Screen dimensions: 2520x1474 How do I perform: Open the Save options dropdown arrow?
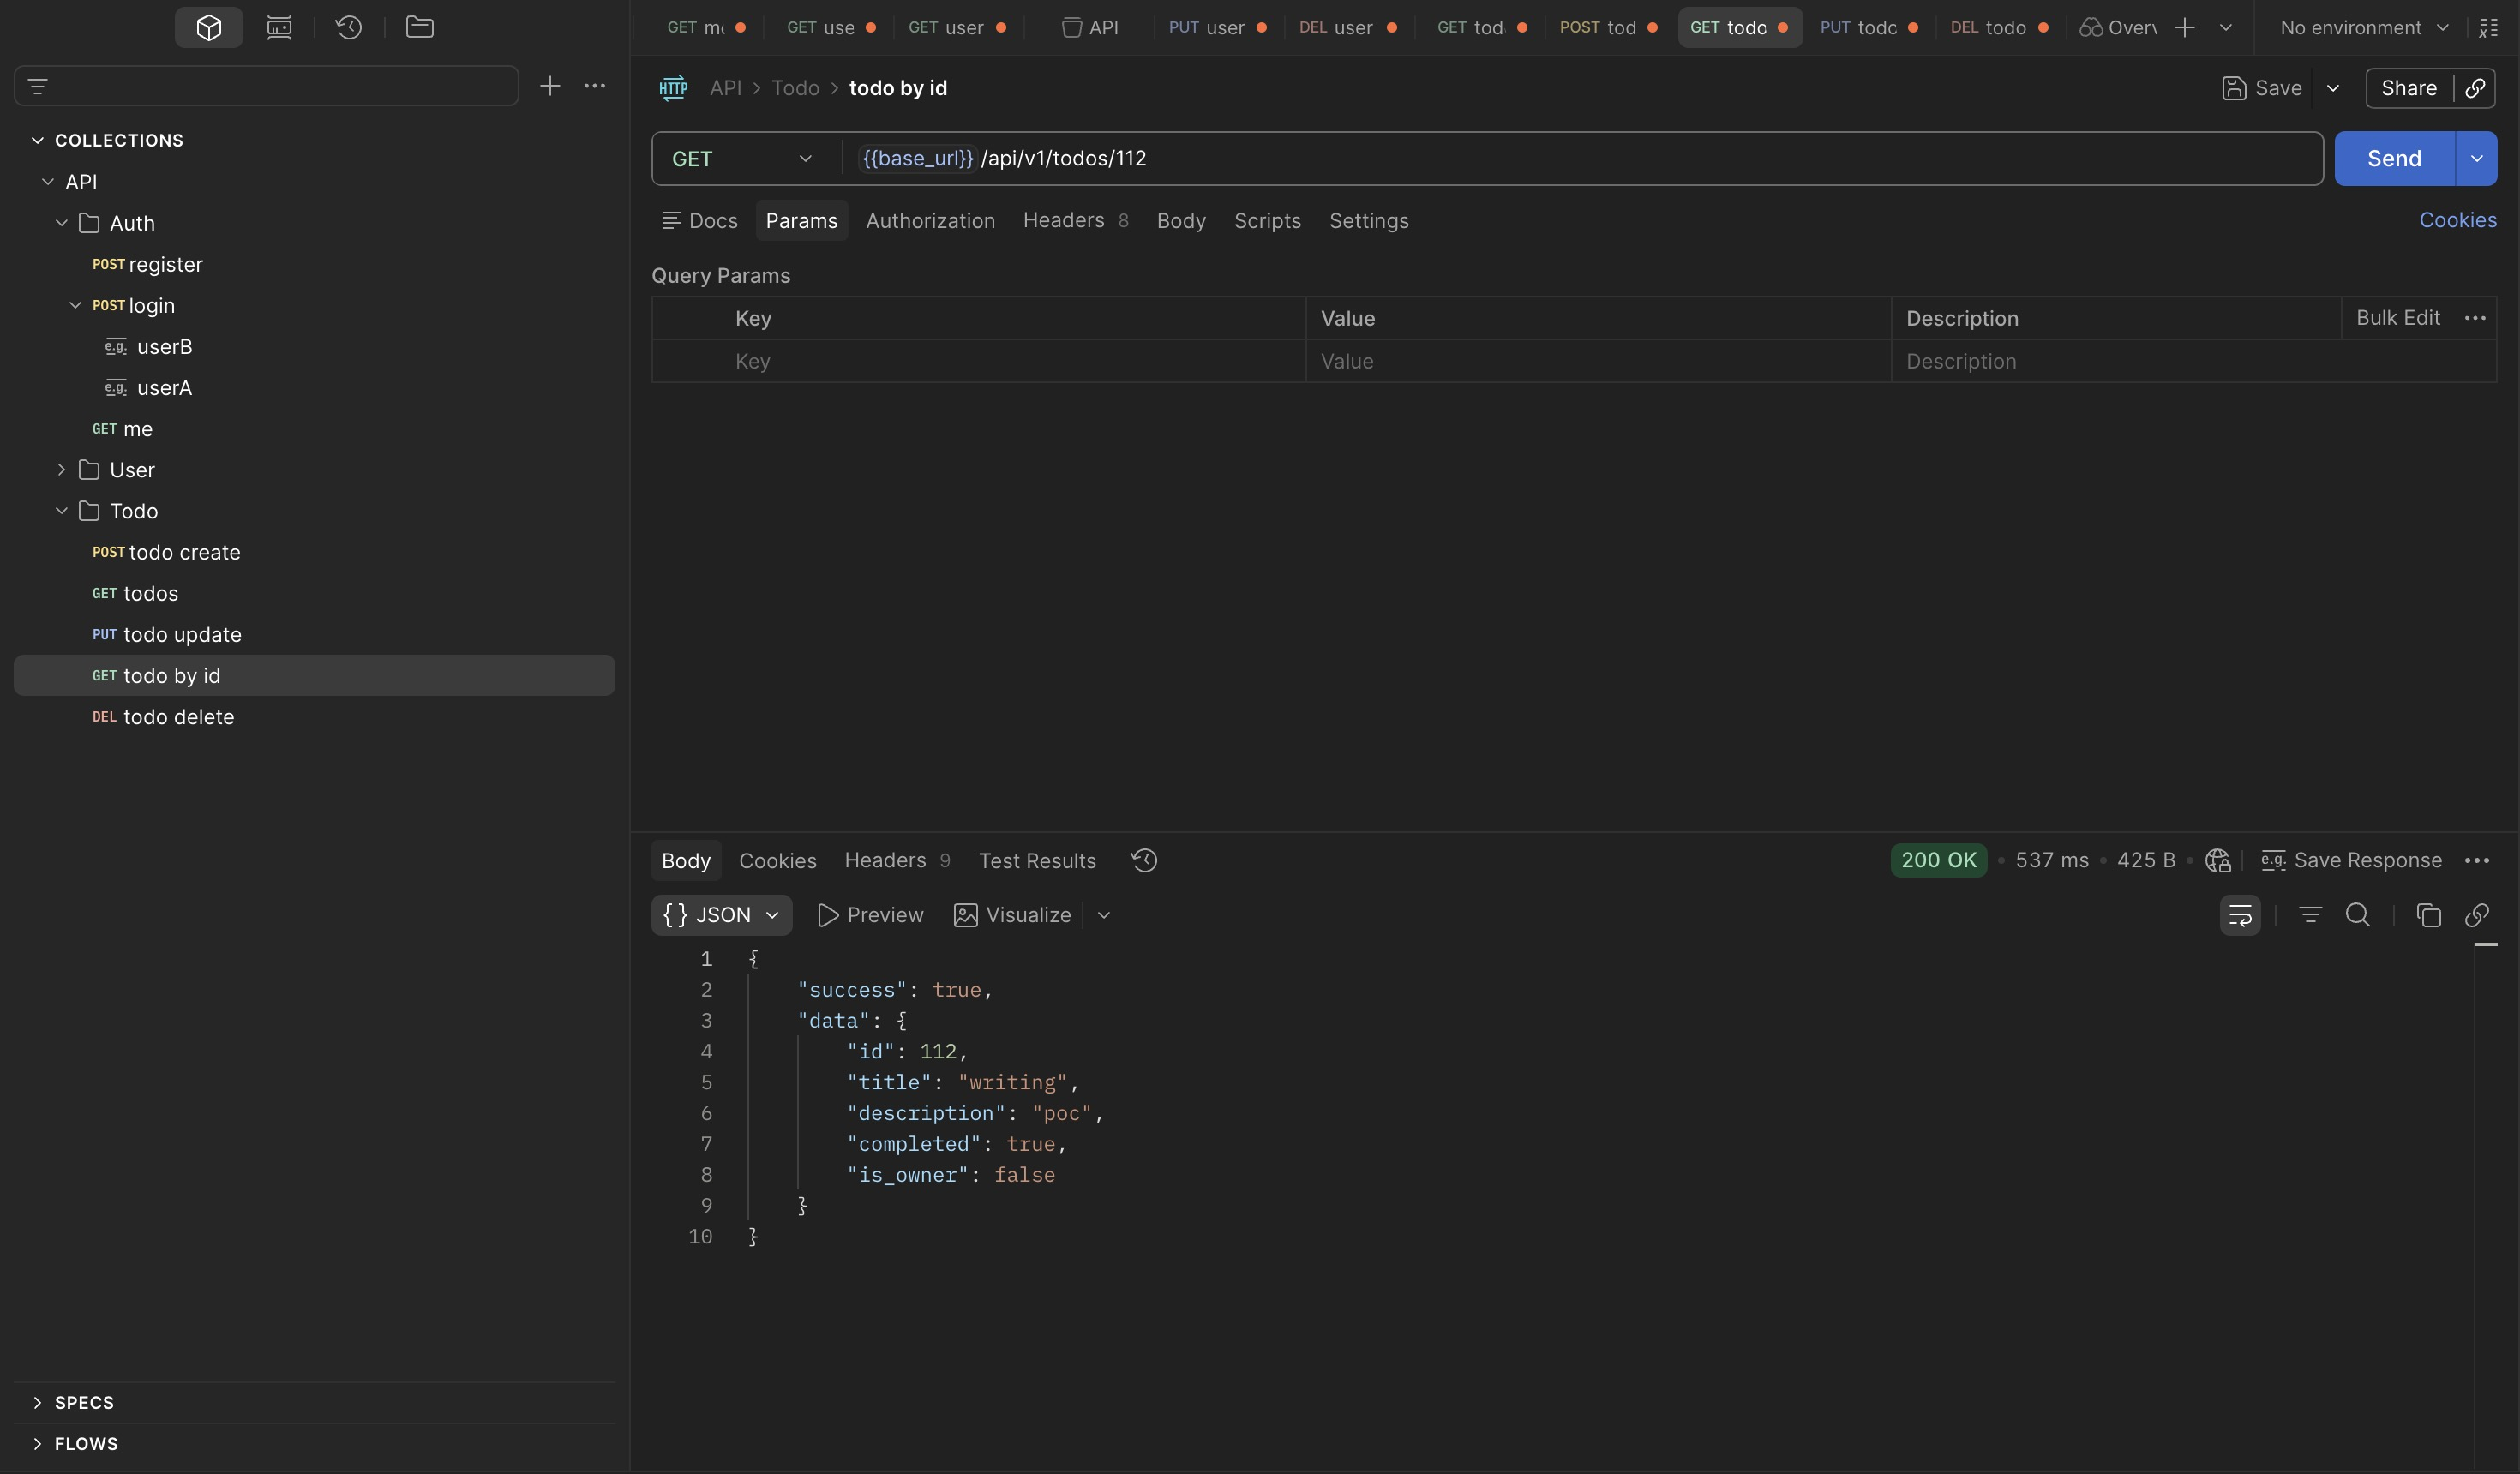coord(2333,88)
